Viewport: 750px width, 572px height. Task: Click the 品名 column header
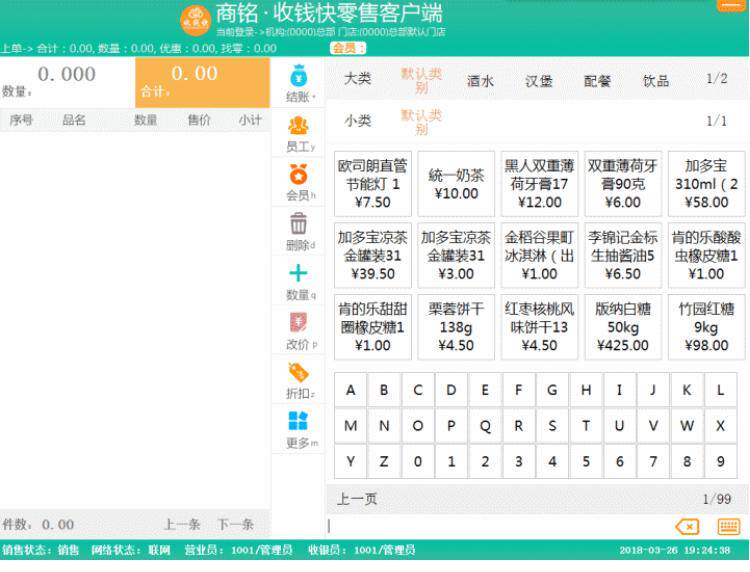[74, 120]
